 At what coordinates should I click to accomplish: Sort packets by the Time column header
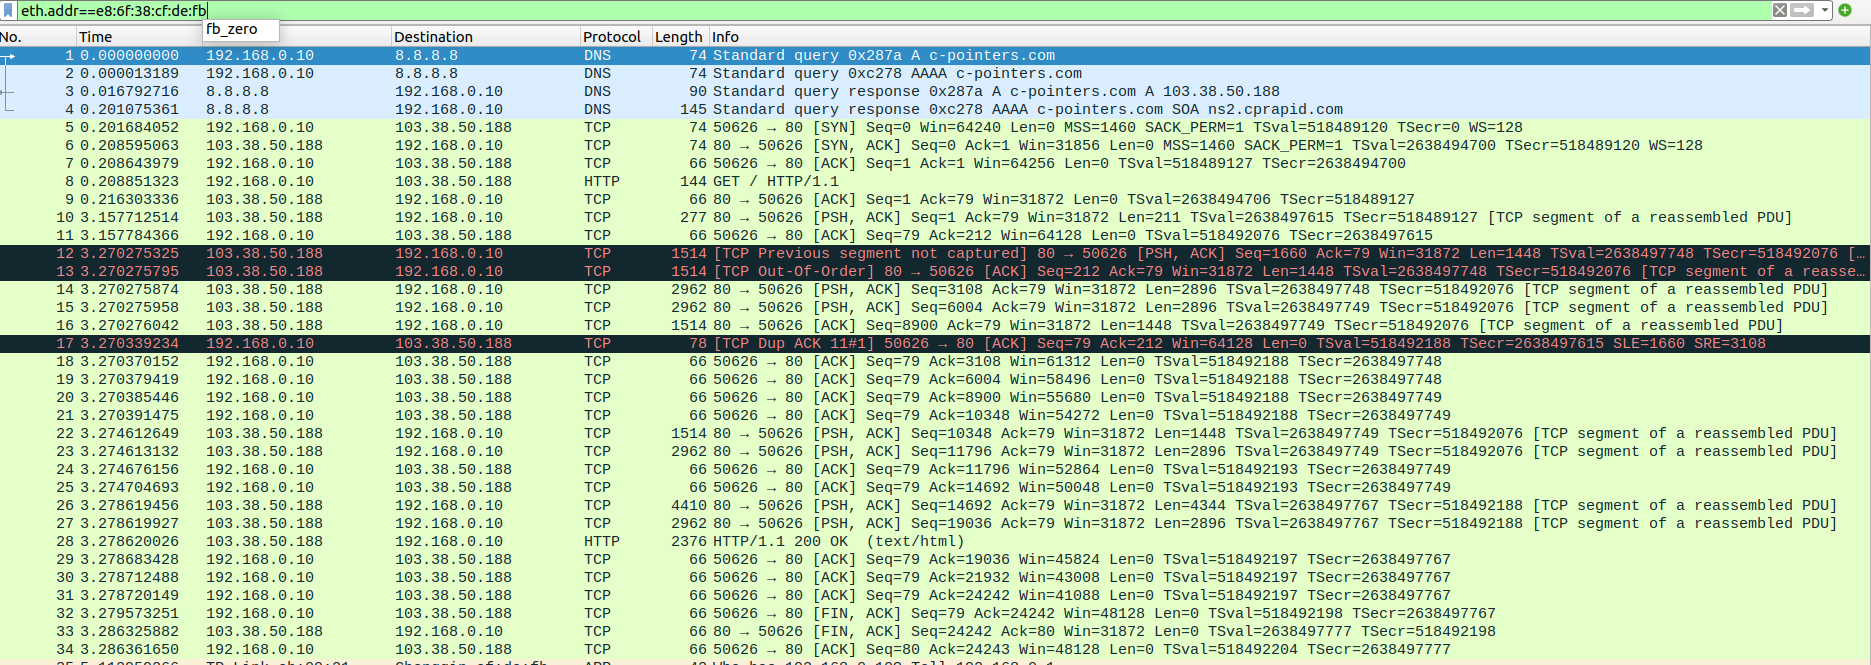click(96, 37)
